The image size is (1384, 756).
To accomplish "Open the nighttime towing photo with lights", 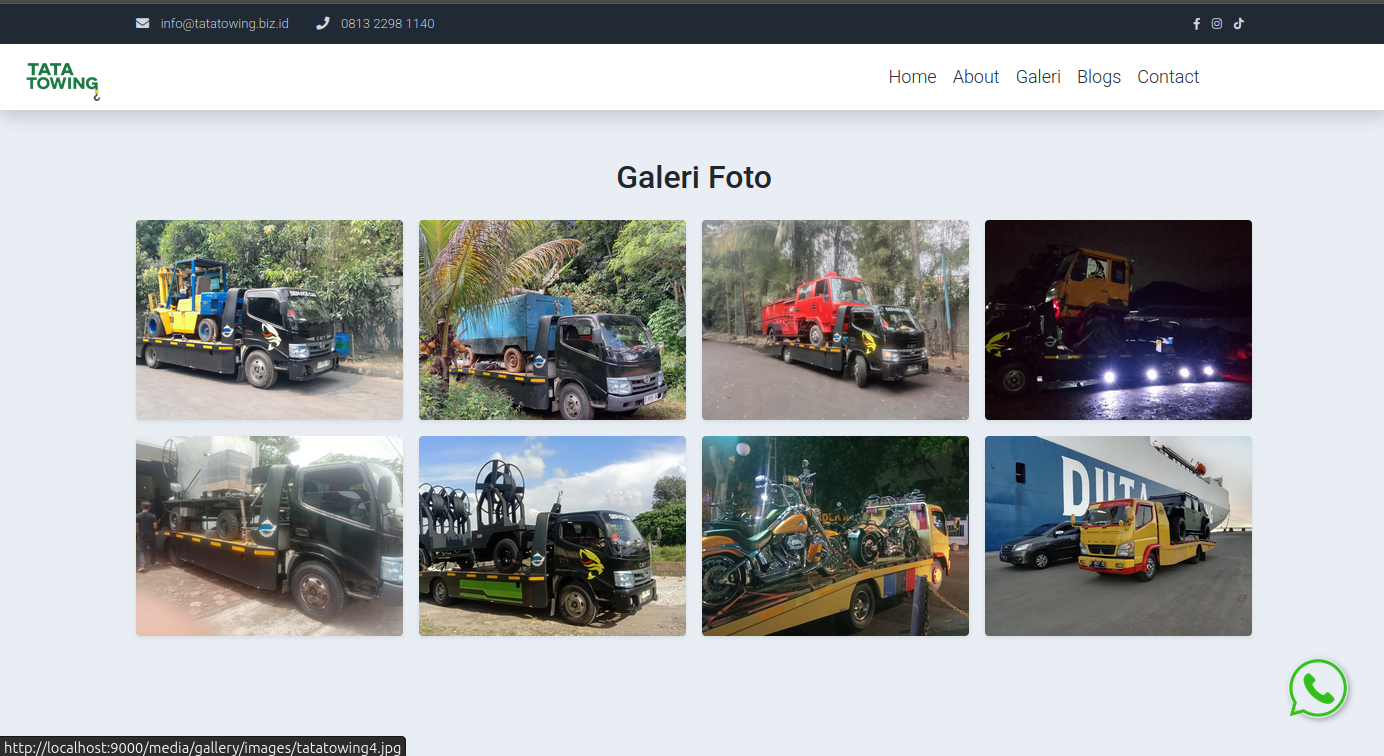I will pyautogui.click(x=1117, y=319).
